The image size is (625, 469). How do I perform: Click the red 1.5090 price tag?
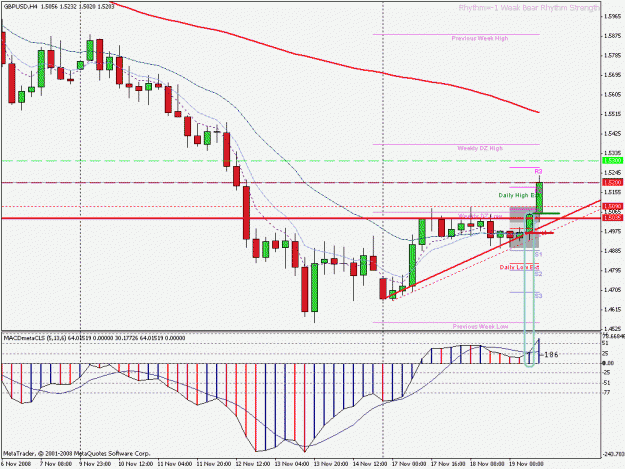(611, 206)
